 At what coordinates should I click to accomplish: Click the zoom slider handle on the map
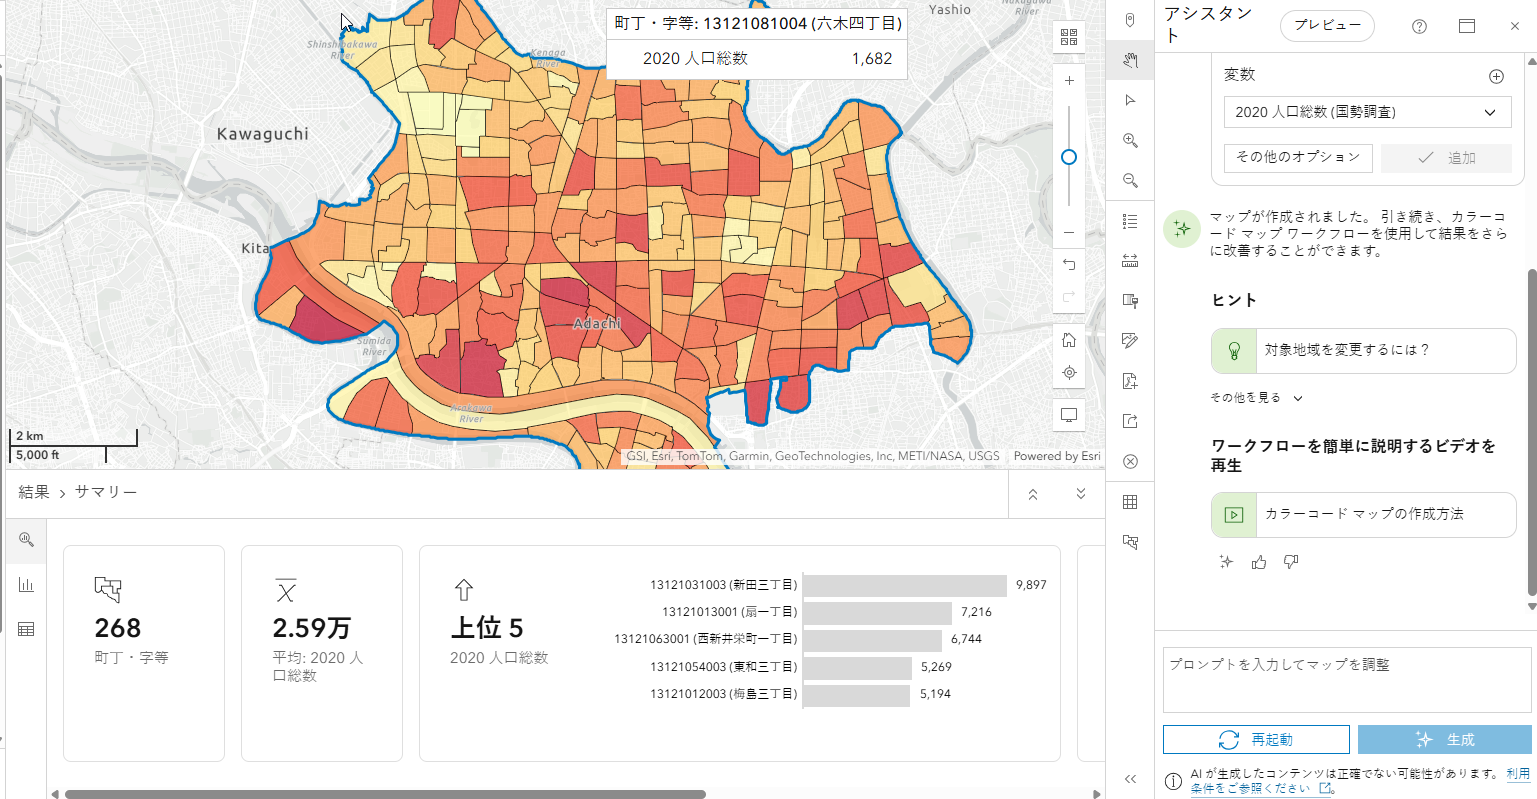(x=1069, y=157)
